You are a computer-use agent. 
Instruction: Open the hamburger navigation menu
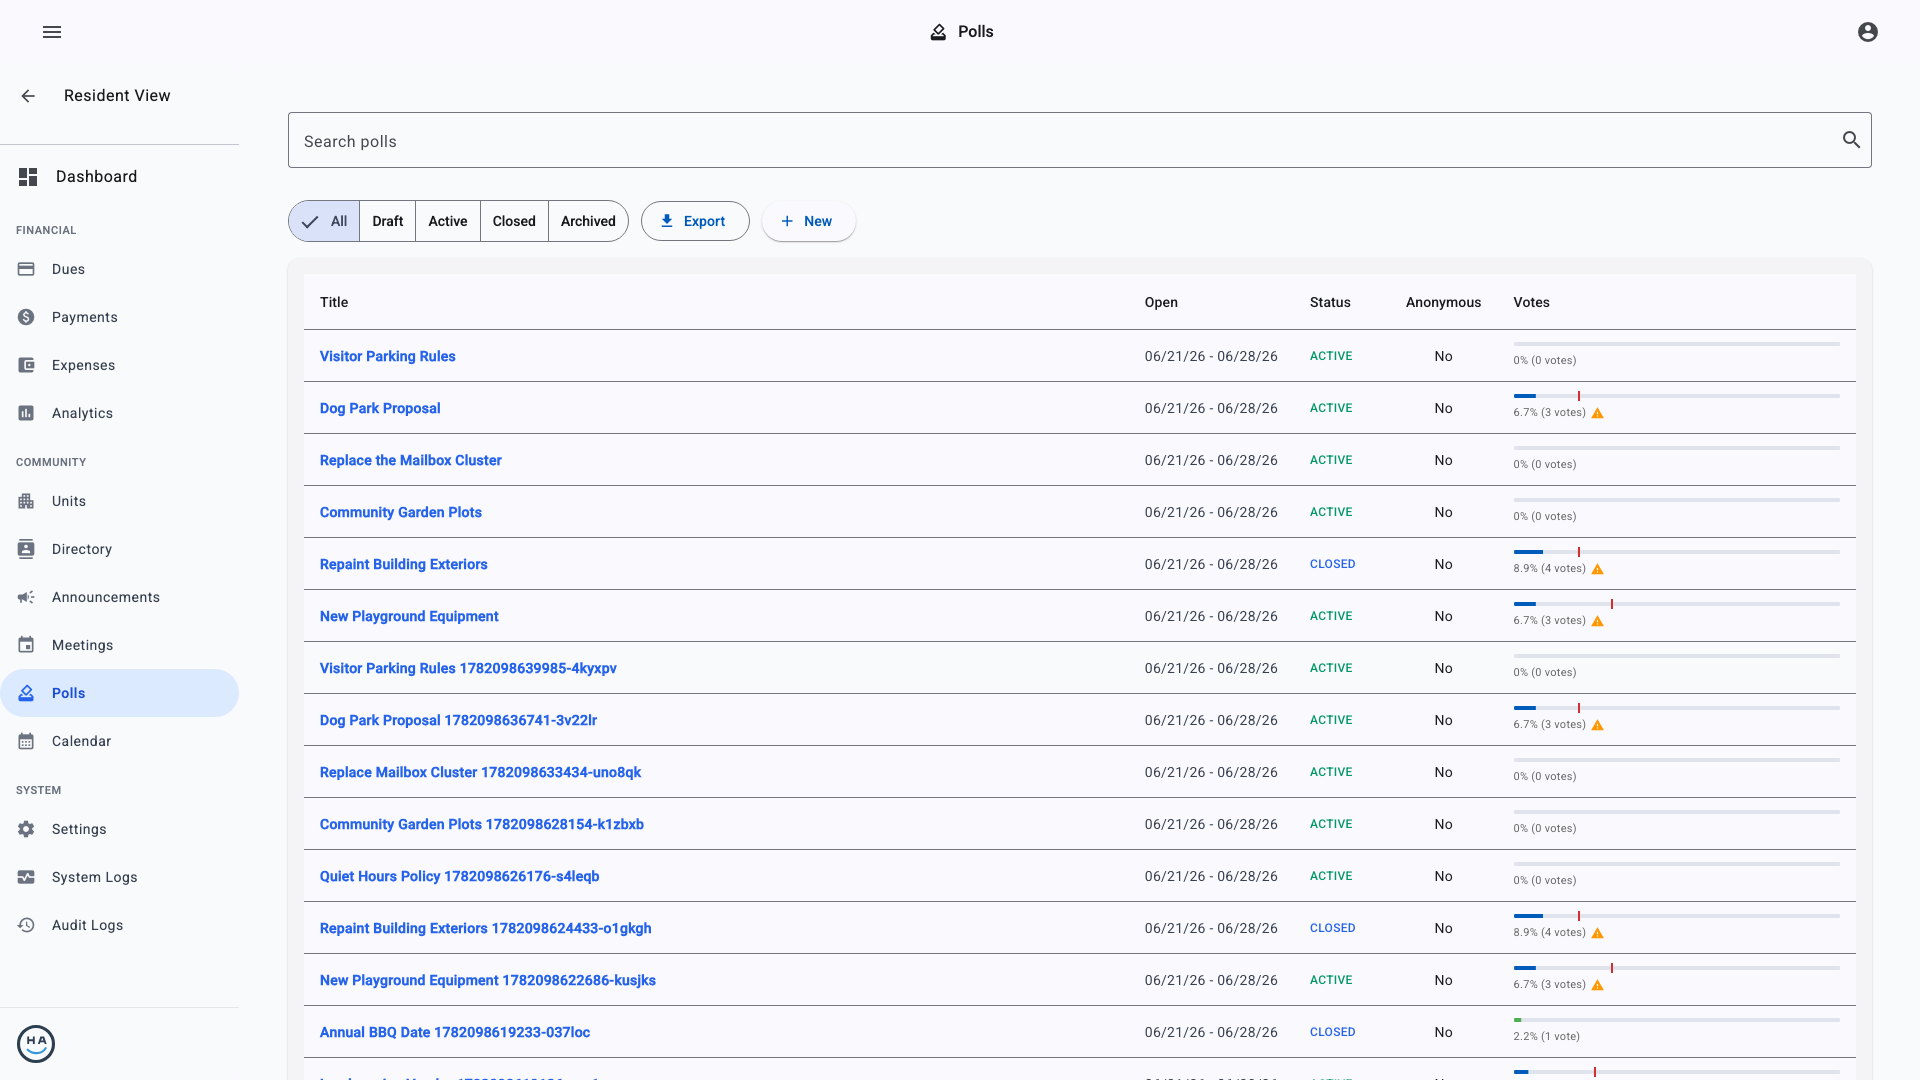[52, 32]
